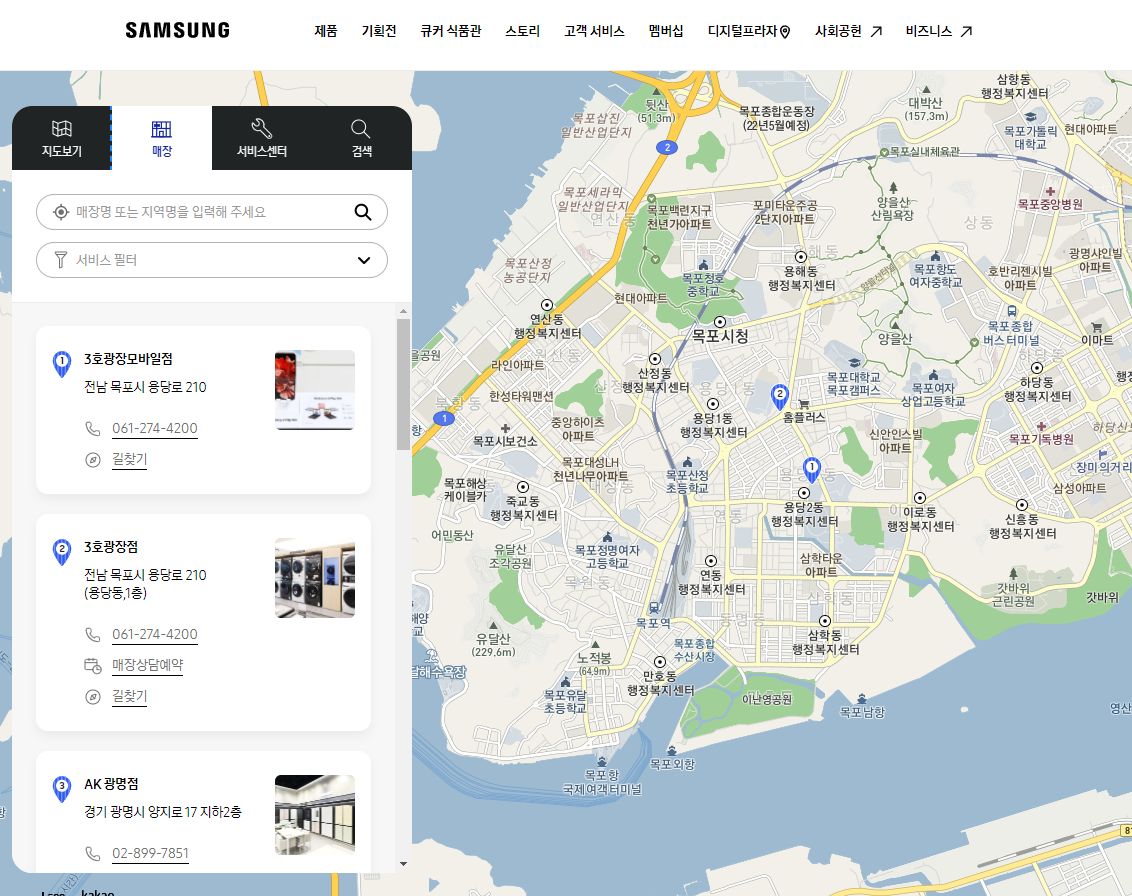Click the calendar reservation icon
The width and height of the screenshot is (1132, 896).
(93, 666)
